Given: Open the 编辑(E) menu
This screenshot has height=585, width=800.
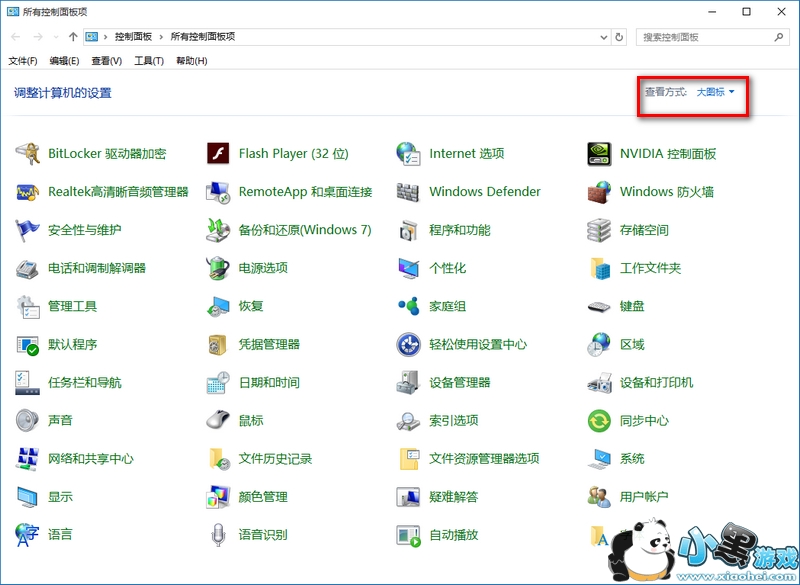Looking at the screenshot, I should [64, 61].
